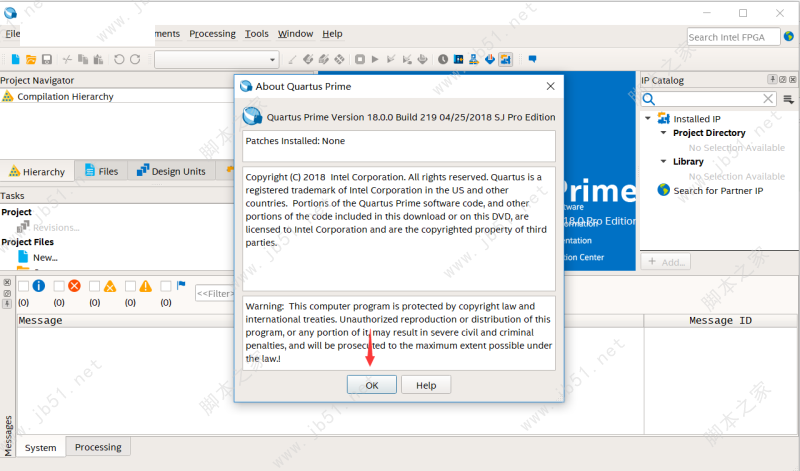Switch to the Design Units tab
Image resolution: width=800 pixels, height=471 pixels.
click(x=171, y=171)
